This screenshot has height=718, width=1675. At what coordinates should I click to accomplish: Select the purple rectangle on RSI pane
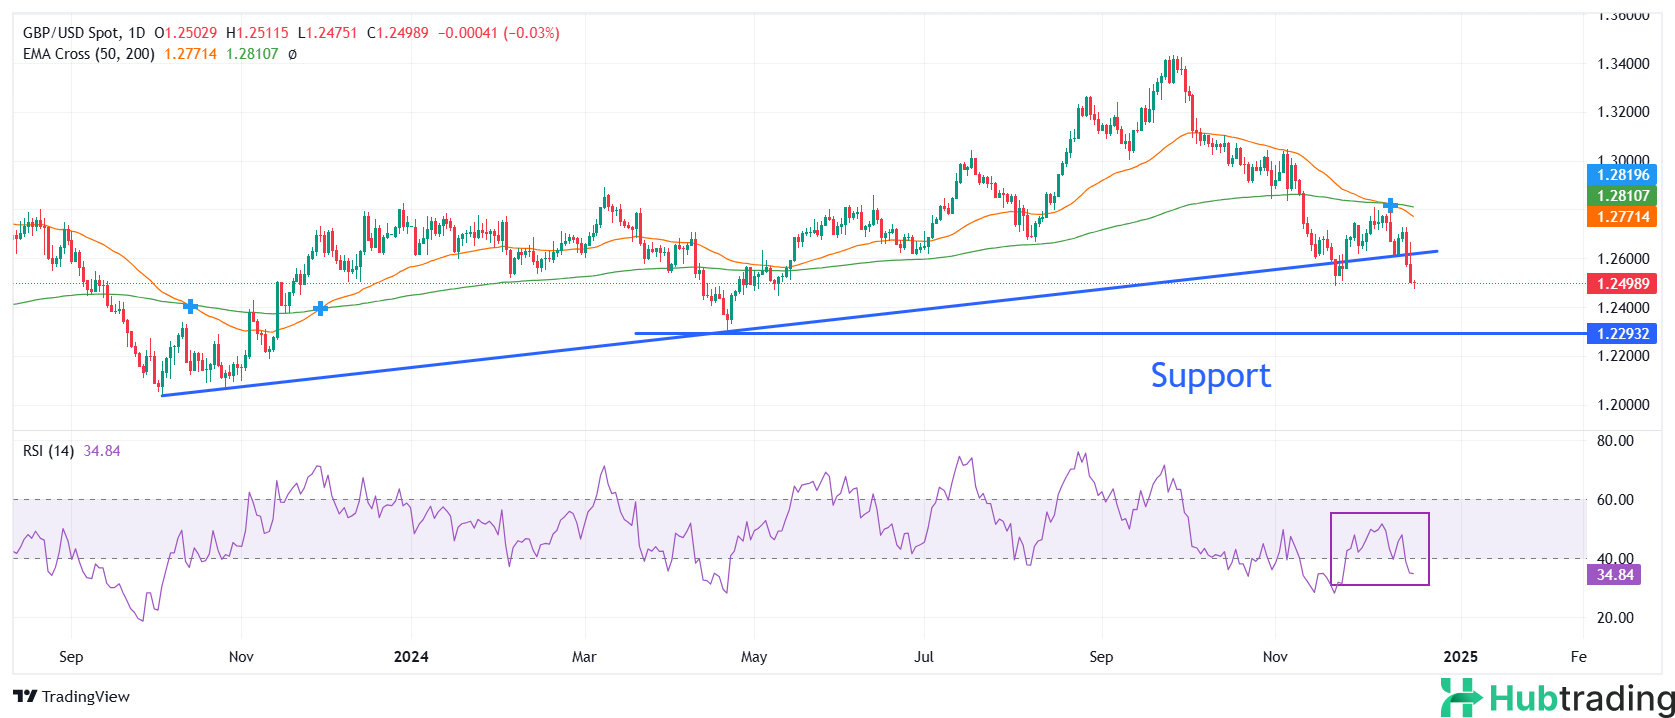point(1380,514)
